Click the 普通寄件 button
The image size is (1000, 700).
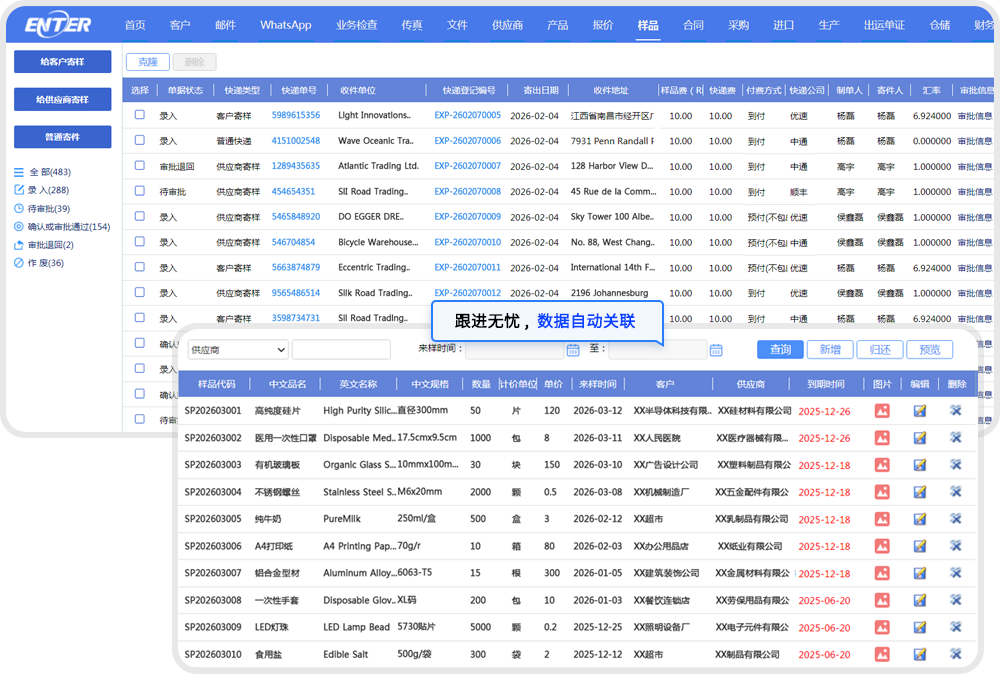[62, 137]
